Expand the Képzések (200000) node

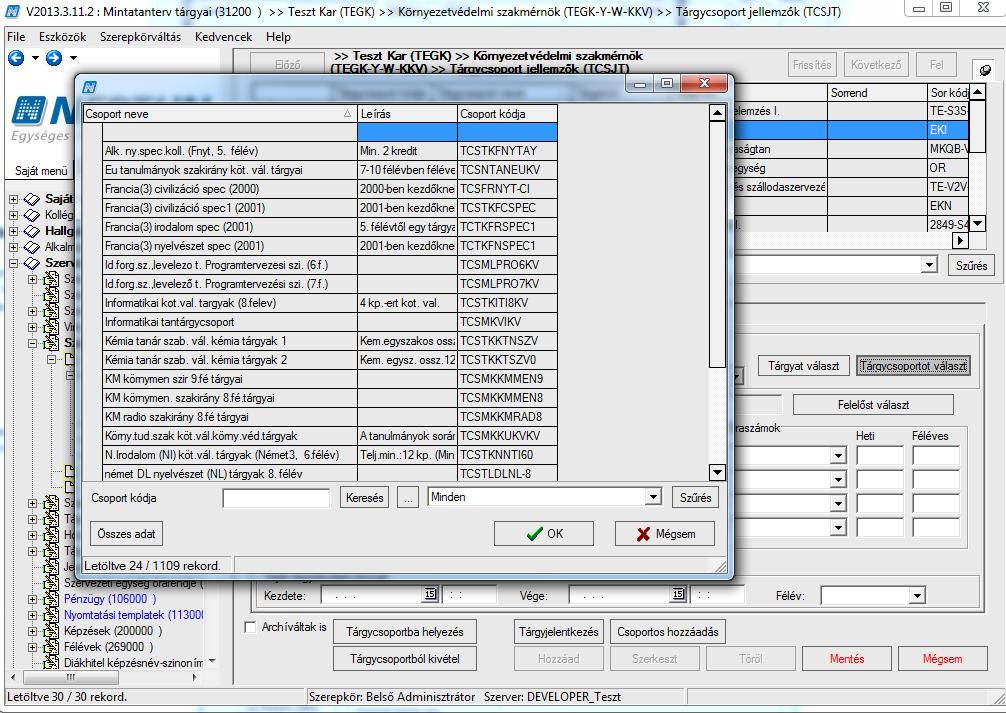32,631
